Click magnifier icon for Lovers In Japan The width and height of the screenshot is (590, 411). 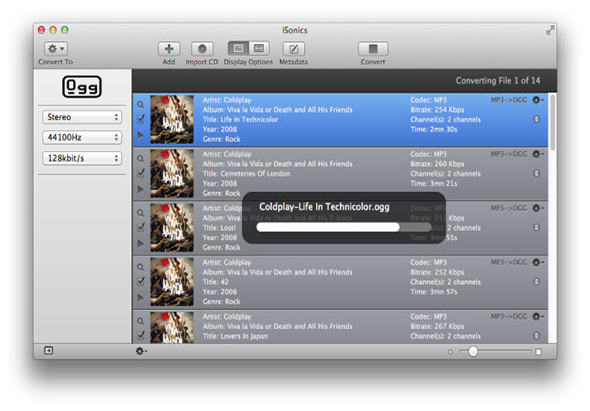pyautogui.click(x=140, y=321)
